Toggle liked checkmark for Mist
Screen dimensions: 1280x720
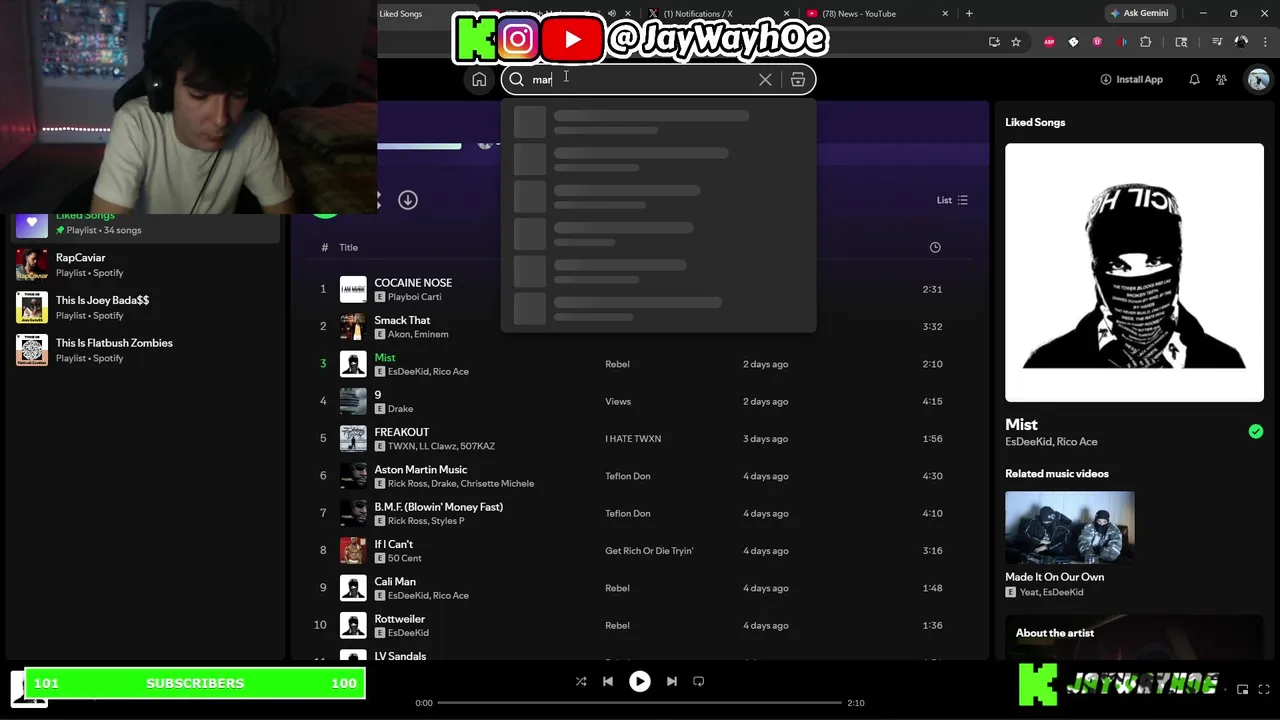tap(1256, 432)
